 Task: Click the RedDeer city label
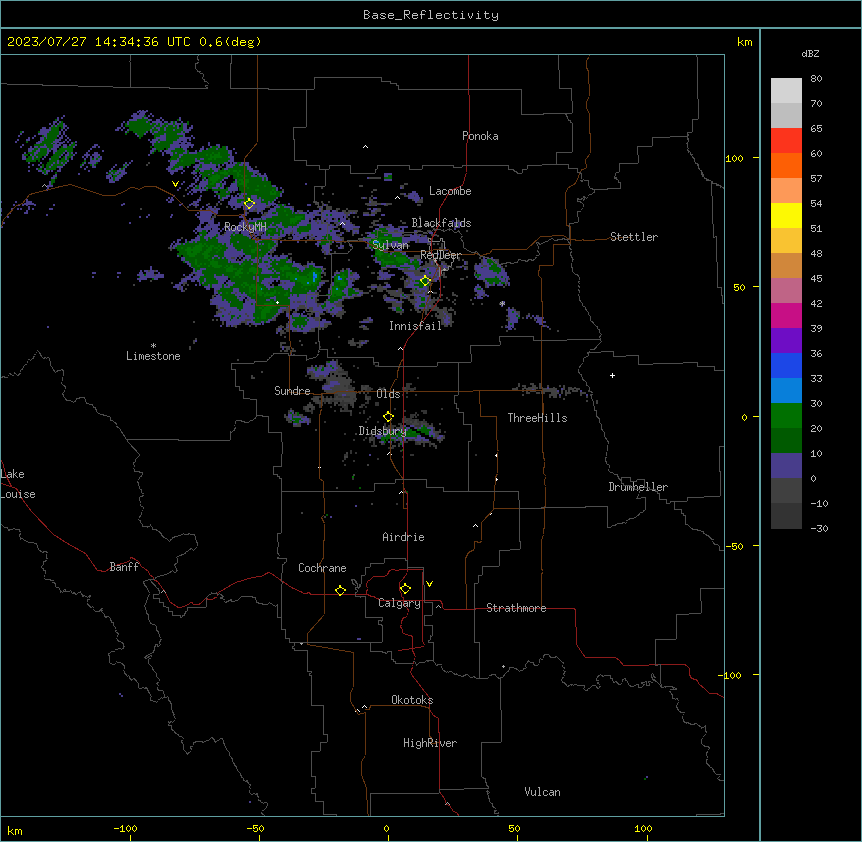tap(440, 255)
